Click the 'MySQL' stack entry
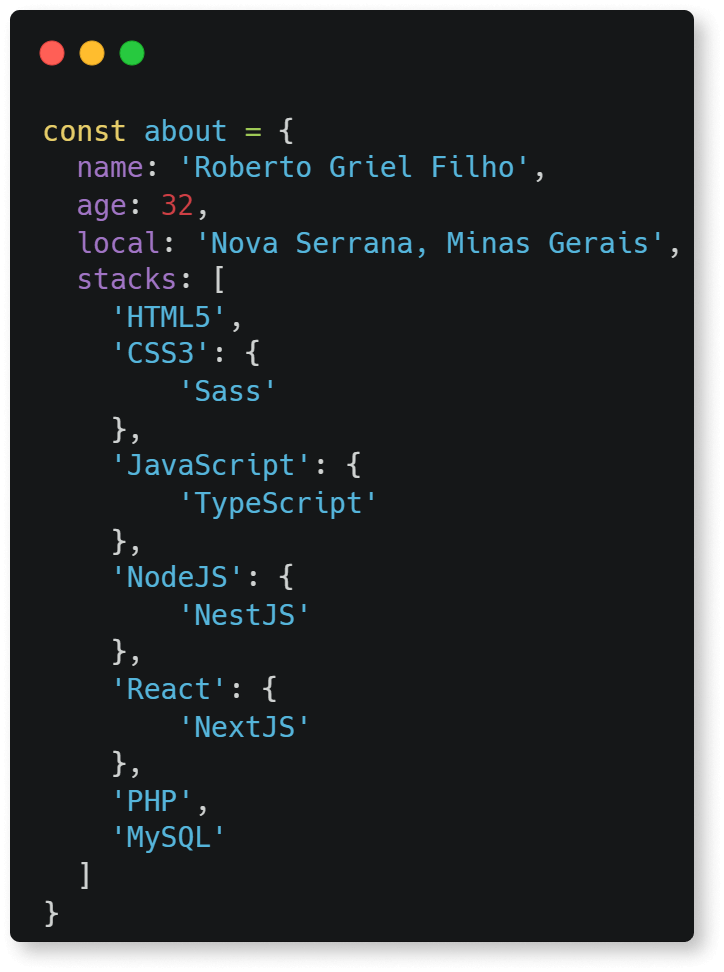Screen dimensions: 724x972 click(x=169, y=839)
